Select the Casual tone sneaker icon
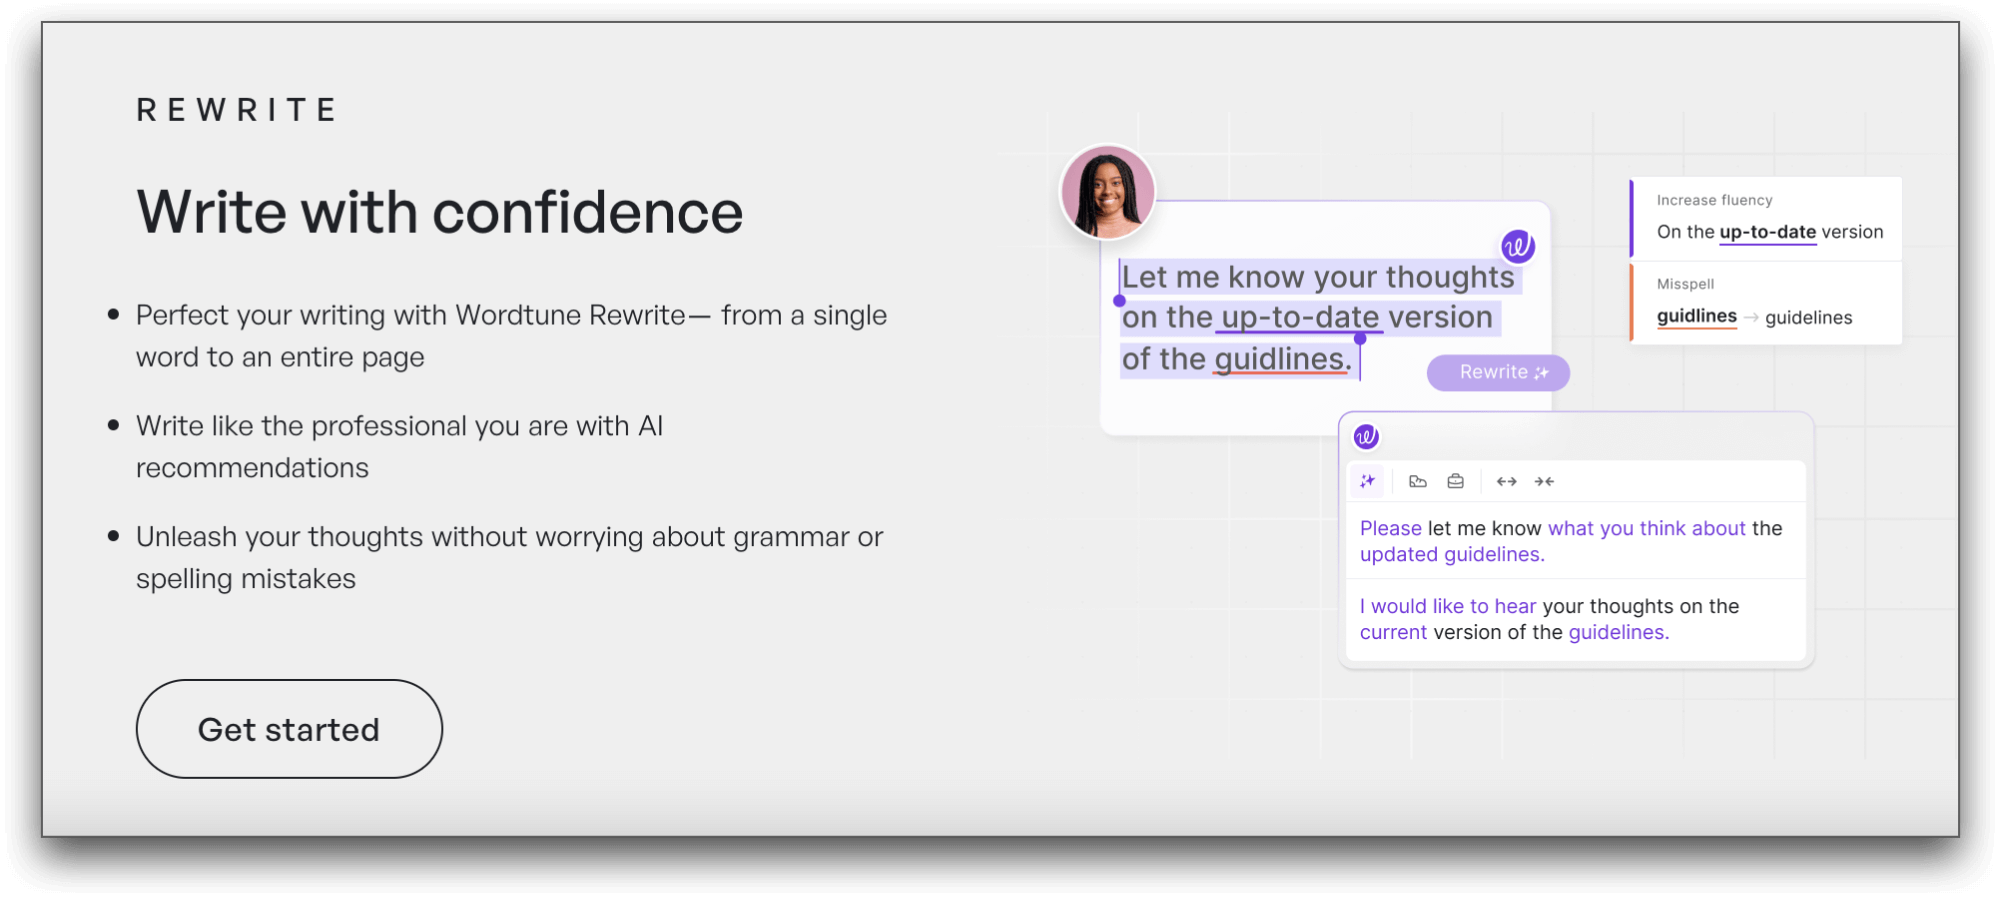 coord(1417,481)
